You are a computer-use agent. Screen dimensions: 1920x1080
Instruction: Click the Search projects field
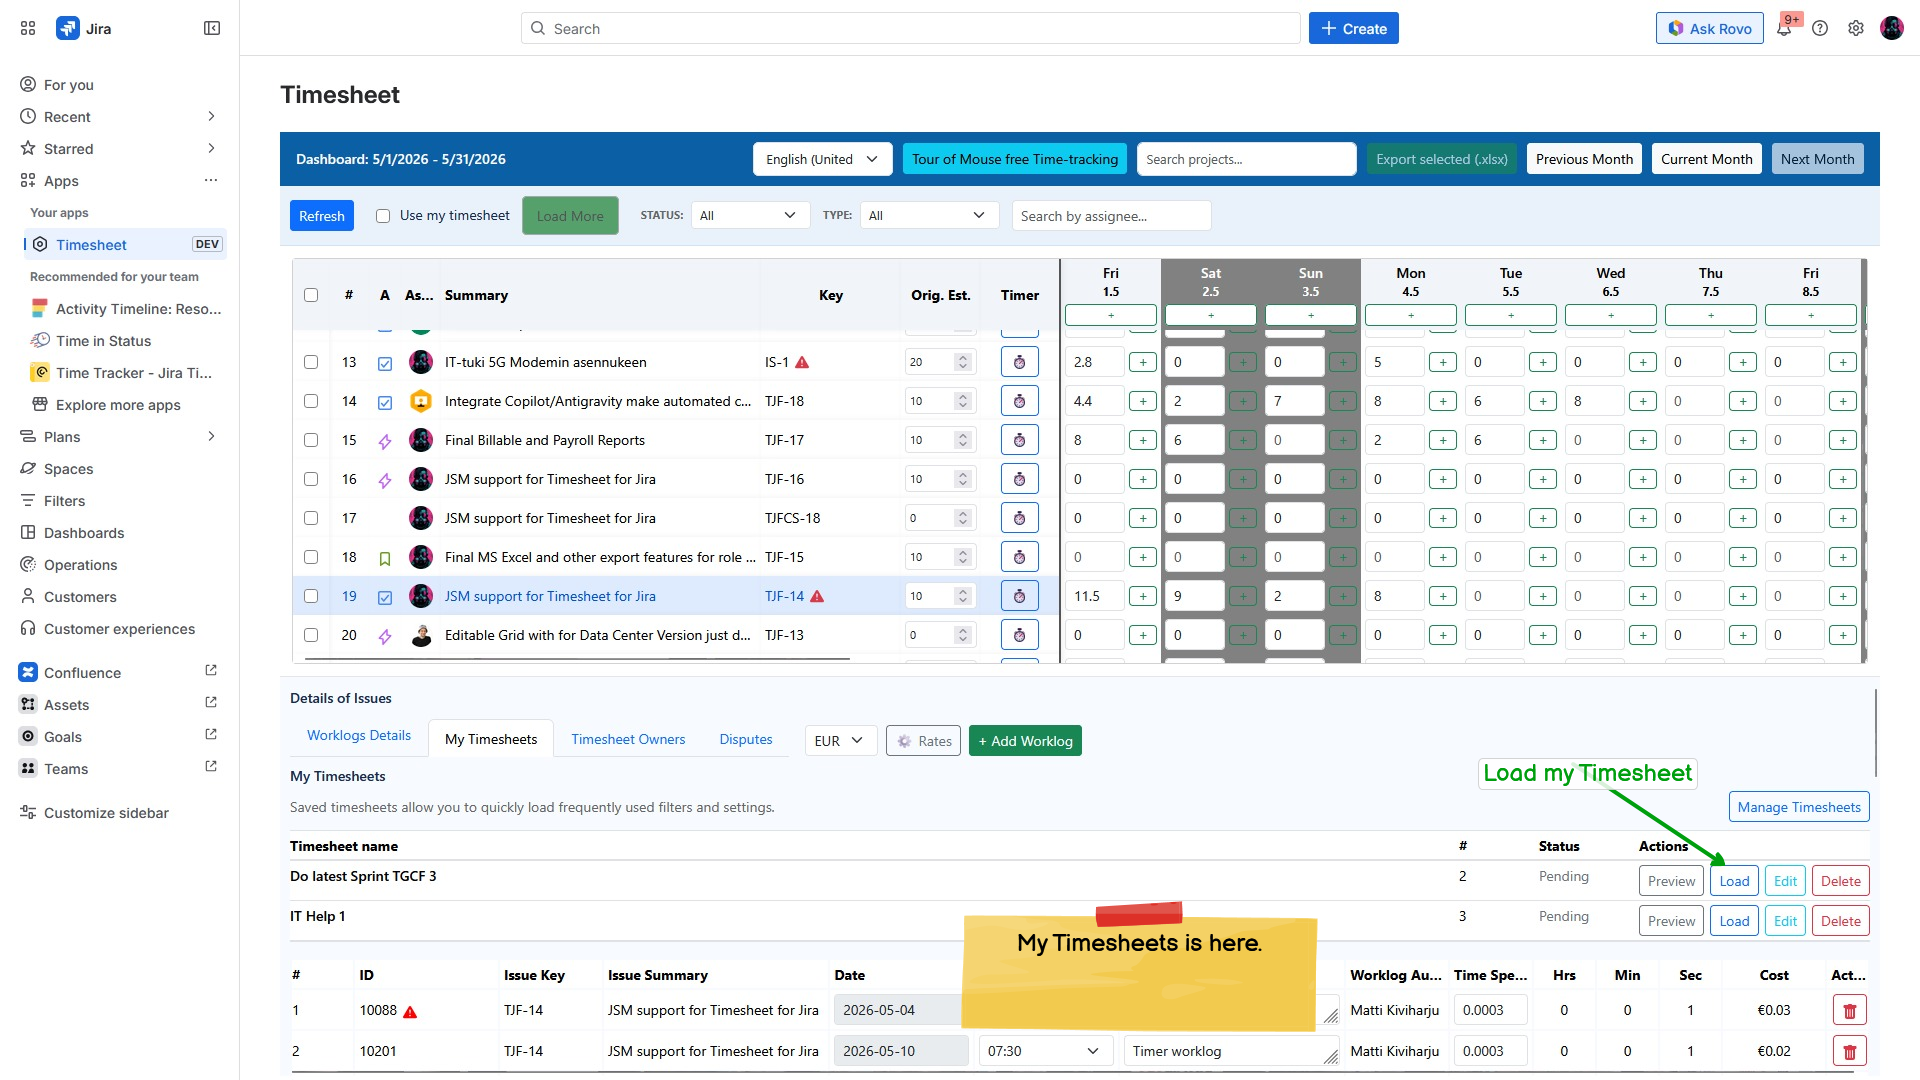(1246, 159)
